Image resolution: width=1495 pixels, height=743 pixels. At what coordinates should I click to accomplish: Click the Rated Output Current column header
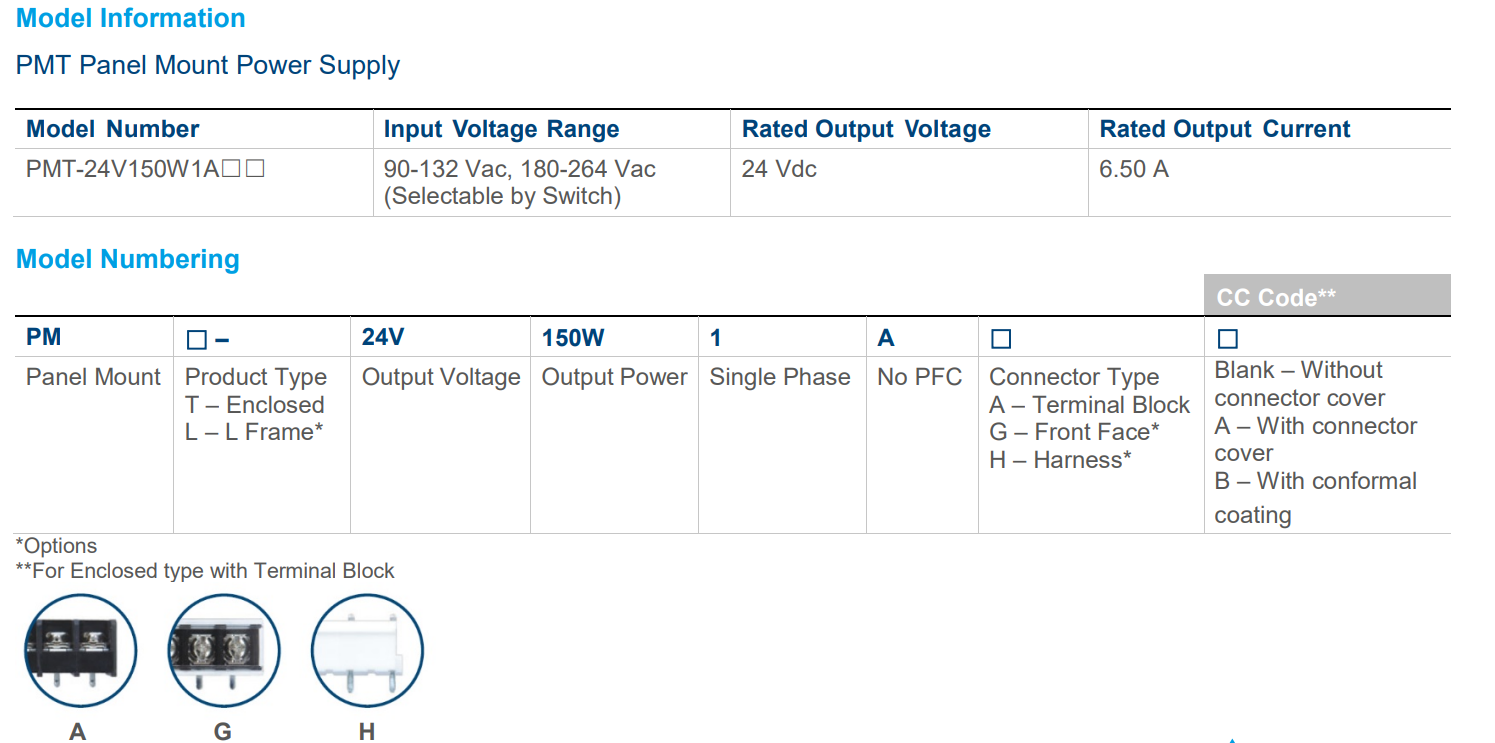1224,130
